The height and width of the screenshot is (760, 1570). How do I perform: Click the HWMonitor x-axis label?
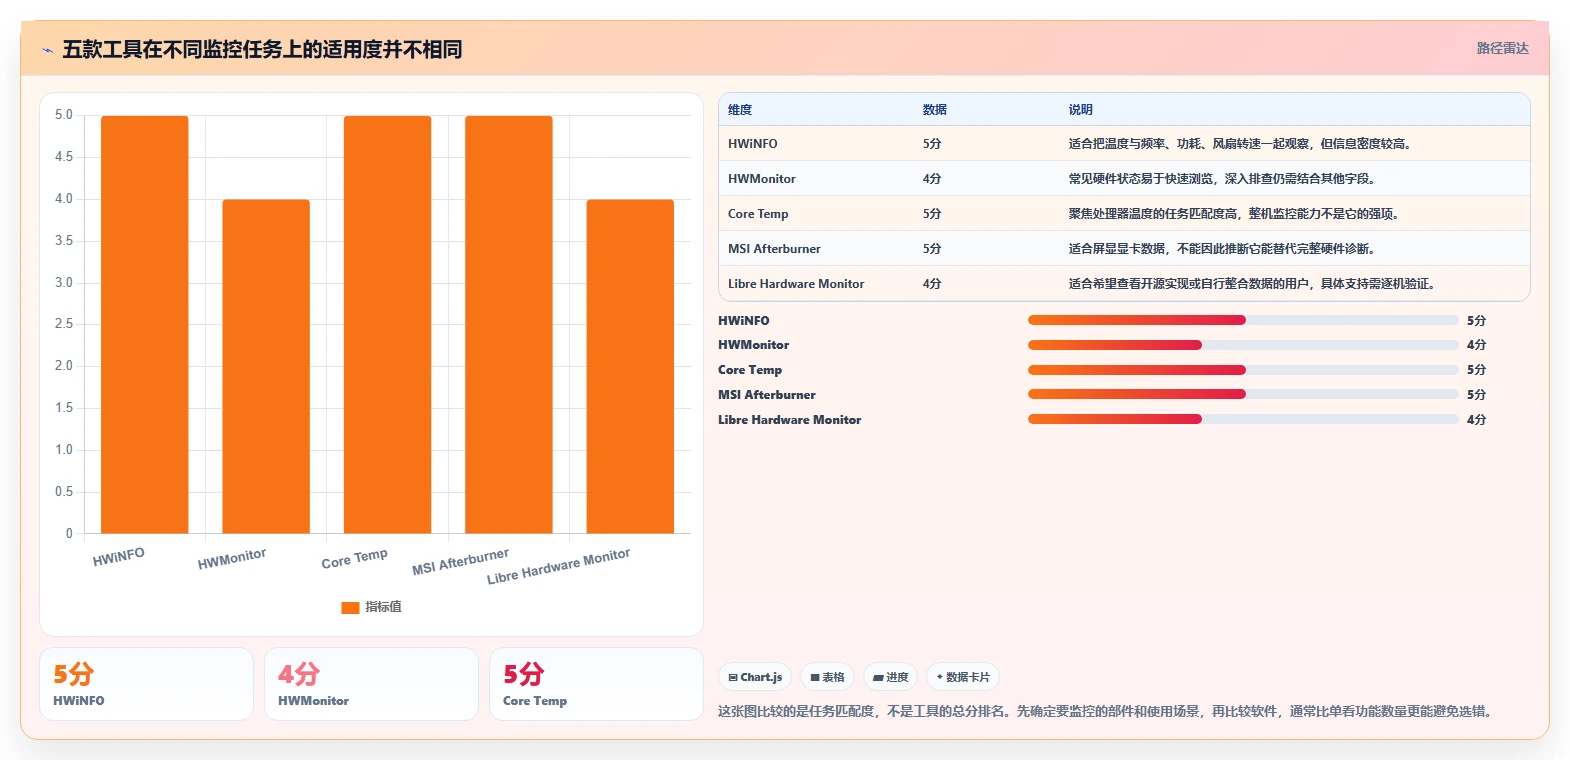click(x=232, y=559)
